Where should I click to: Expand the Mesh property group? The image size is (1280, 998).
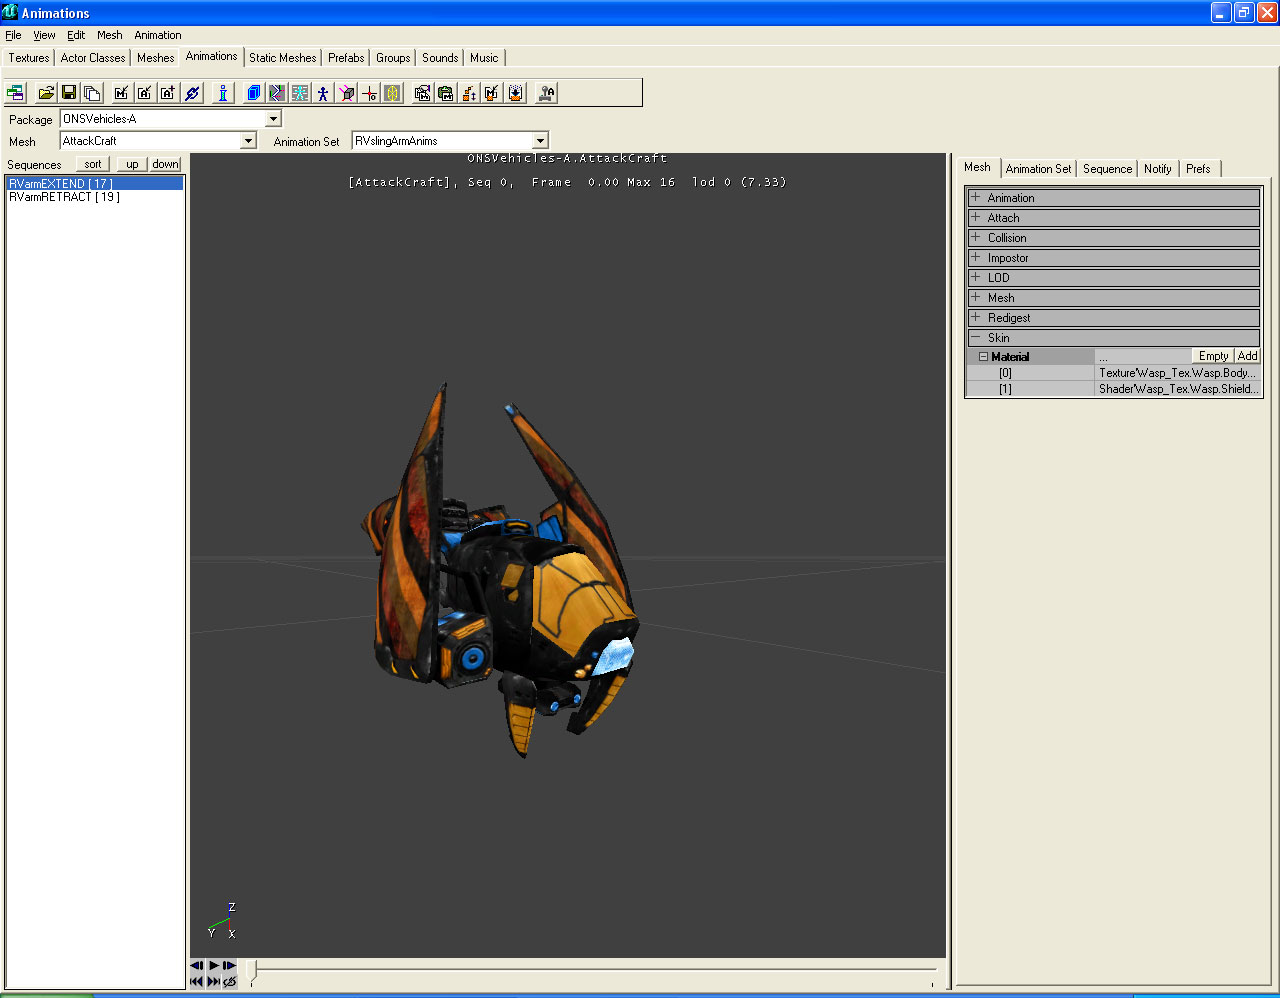pos(975,297)
